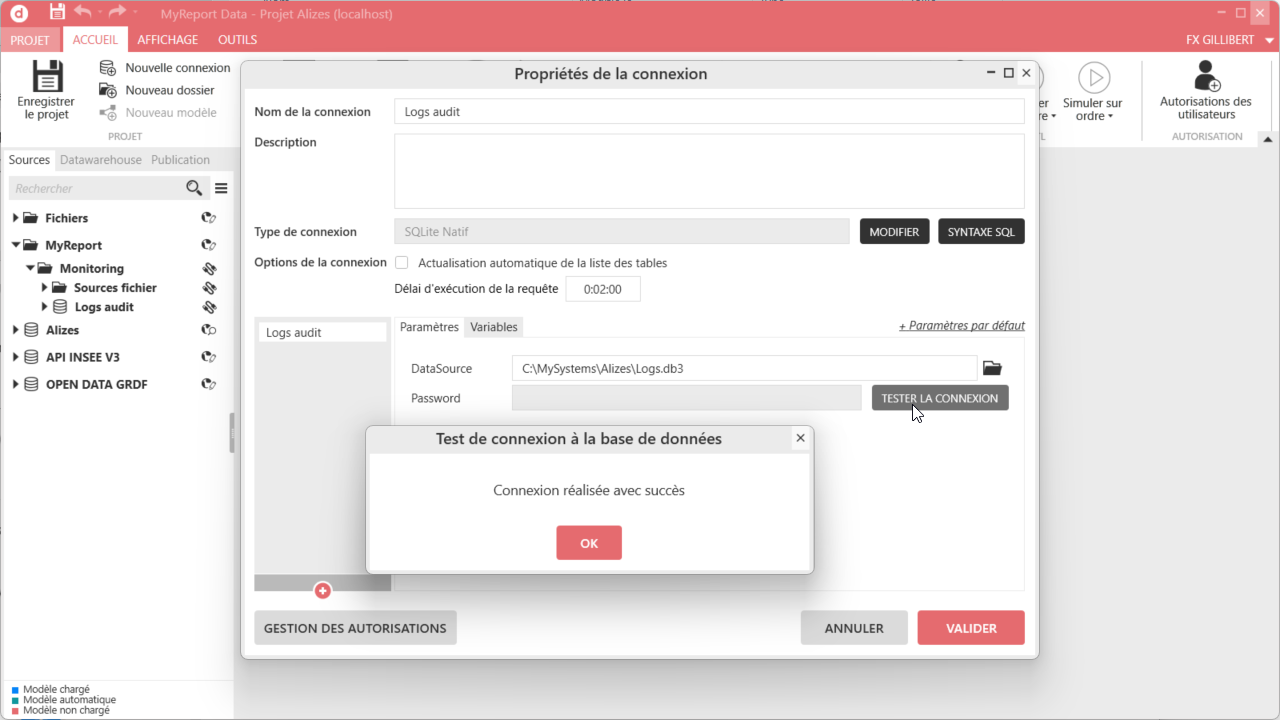Click the save project floppy disk icon
This screenshot has width=1280, height=720.
[46, 77]
